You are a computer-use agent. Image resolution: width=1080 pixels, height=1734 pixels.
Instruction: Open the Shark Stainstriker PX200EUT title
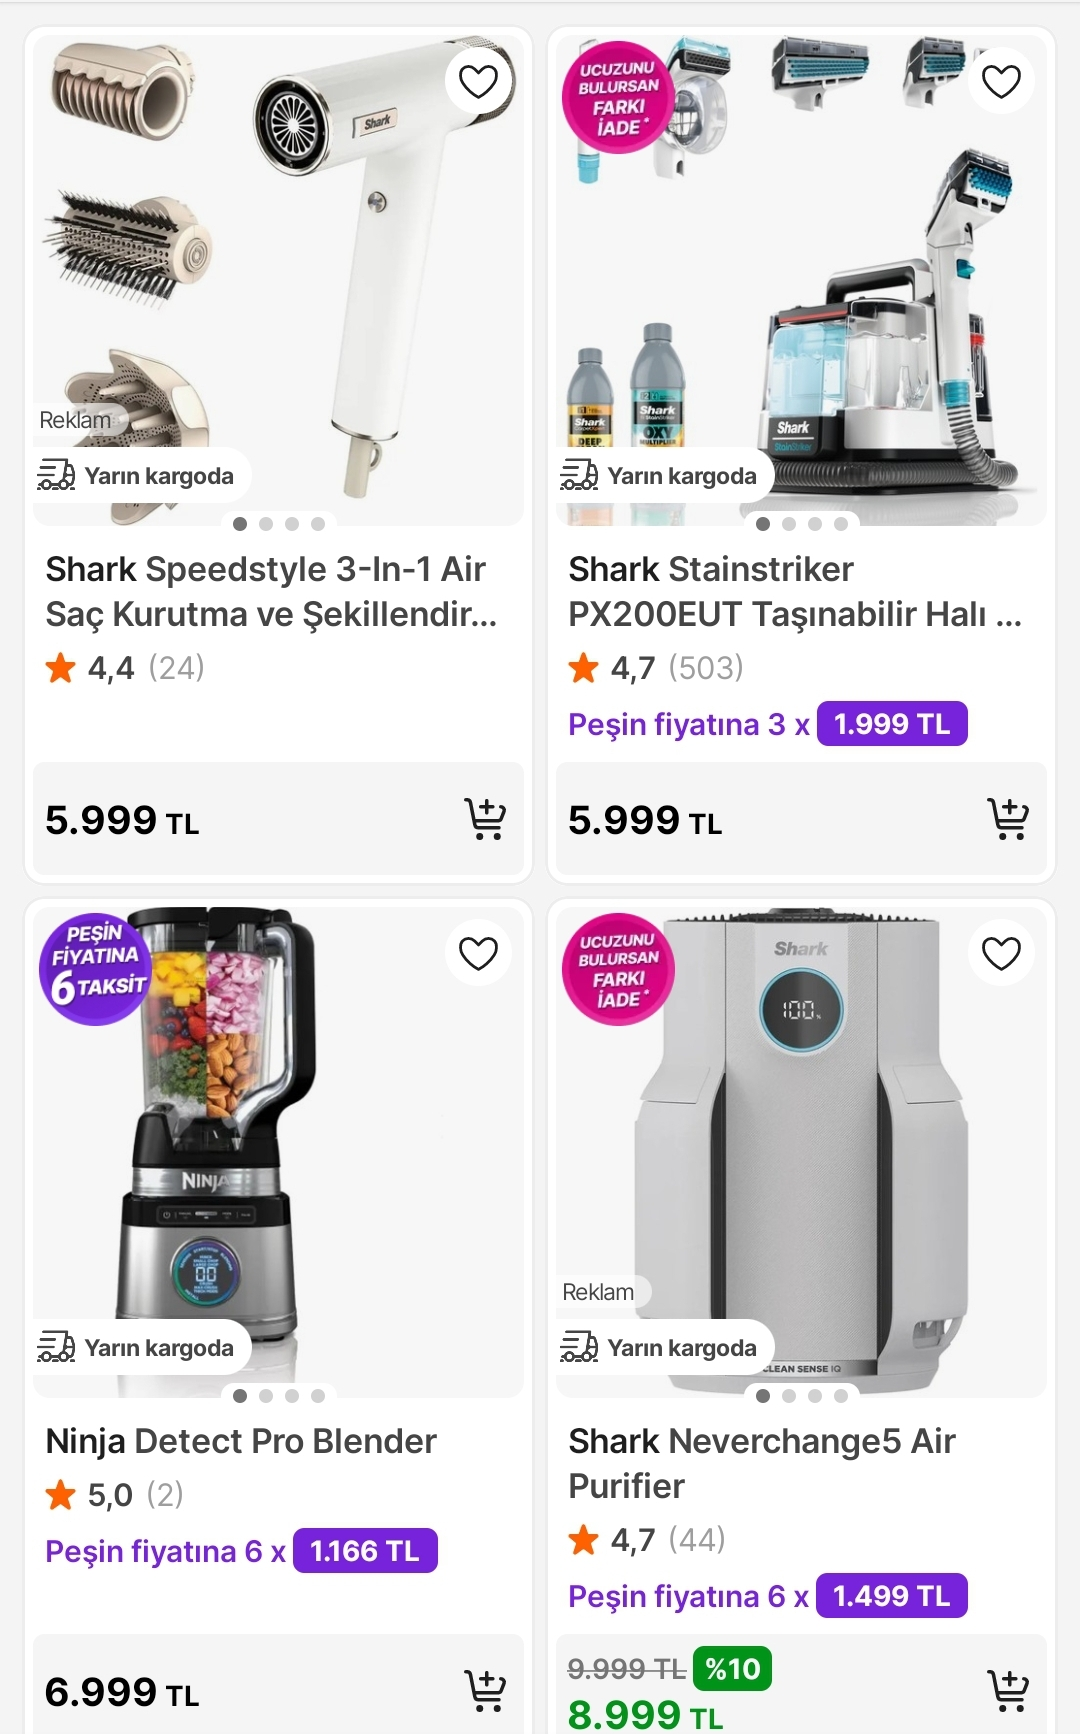coord(795,591)
